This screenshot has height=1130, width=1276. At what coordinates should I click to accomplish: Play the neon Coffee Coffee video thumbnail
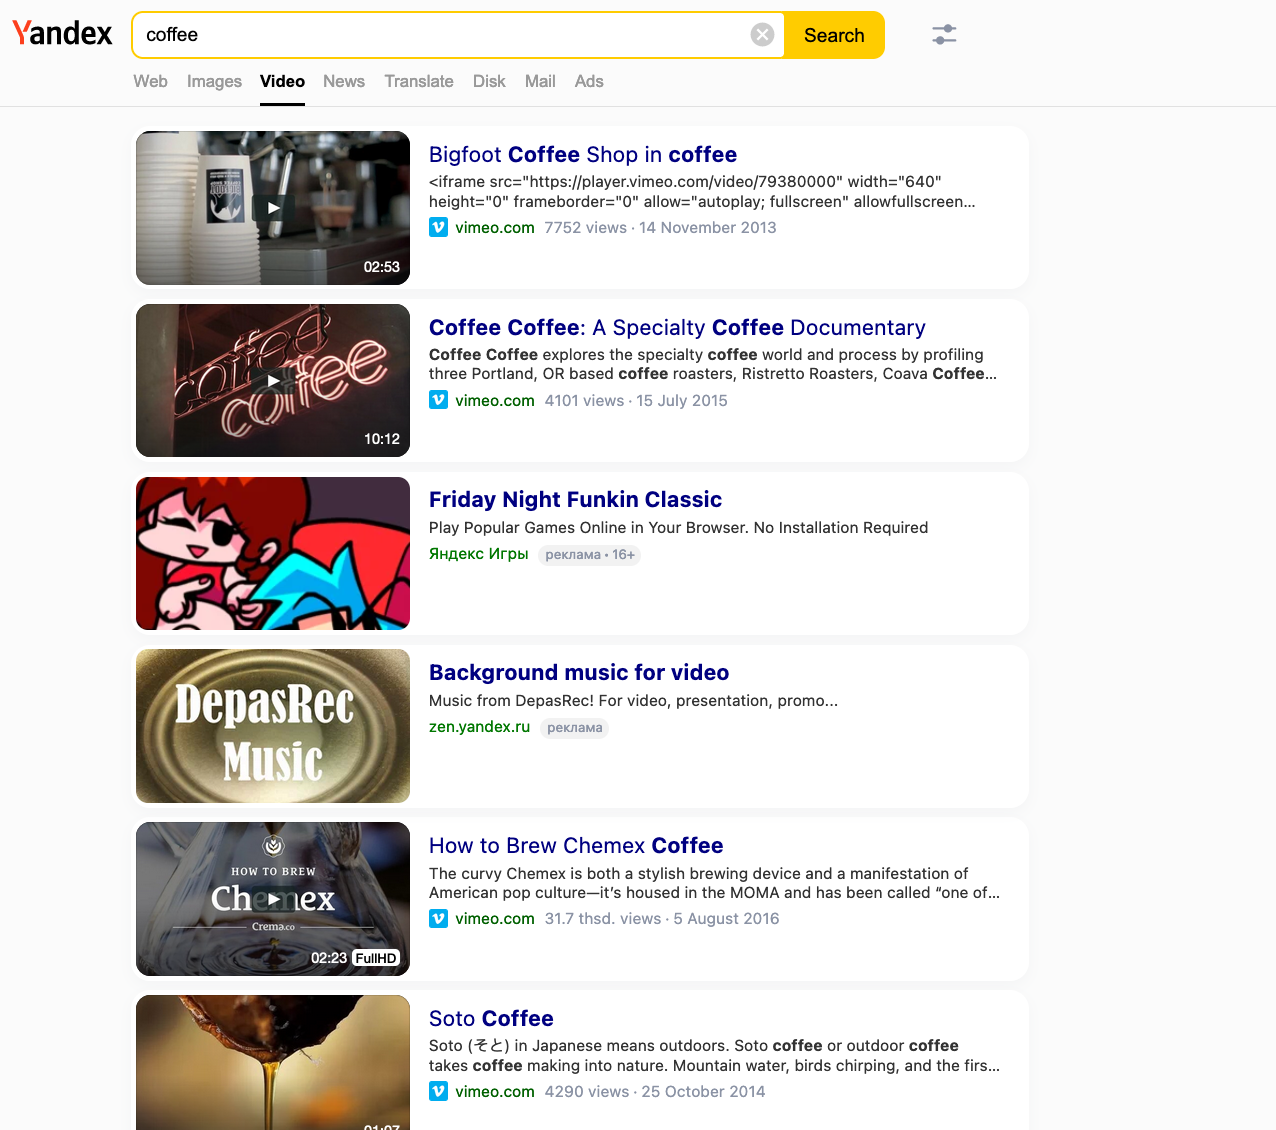coord(273,381)
